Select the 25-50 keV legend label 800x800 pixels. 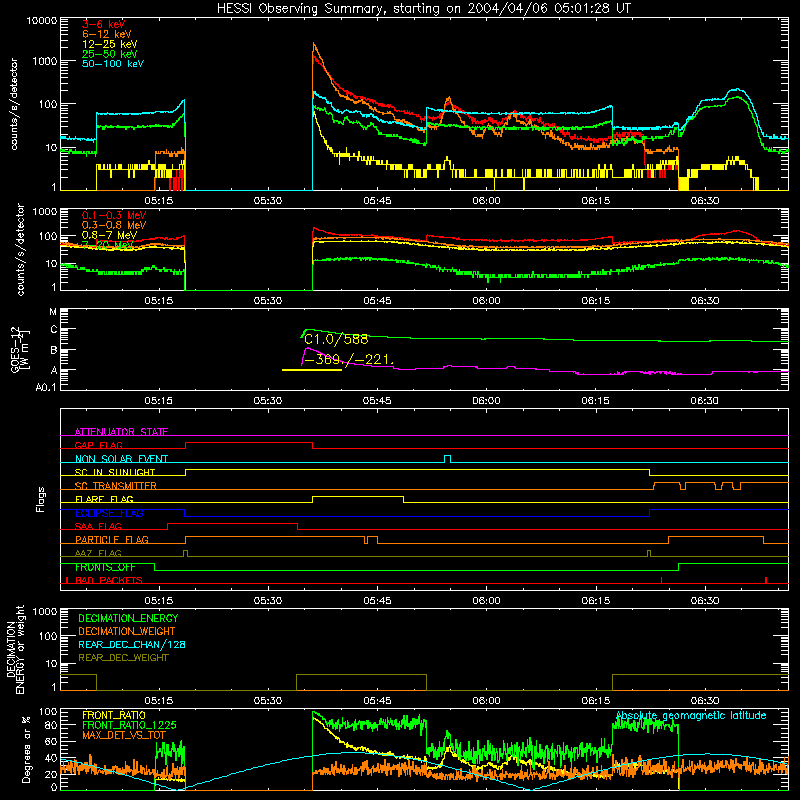point(109,54)
